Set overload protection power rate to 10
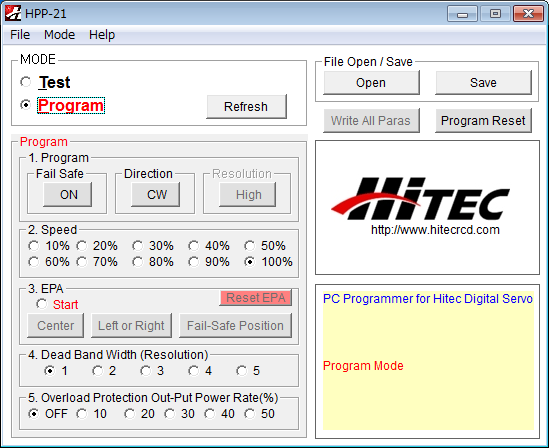This screenshot has height=448, width=549. point(82,414)
